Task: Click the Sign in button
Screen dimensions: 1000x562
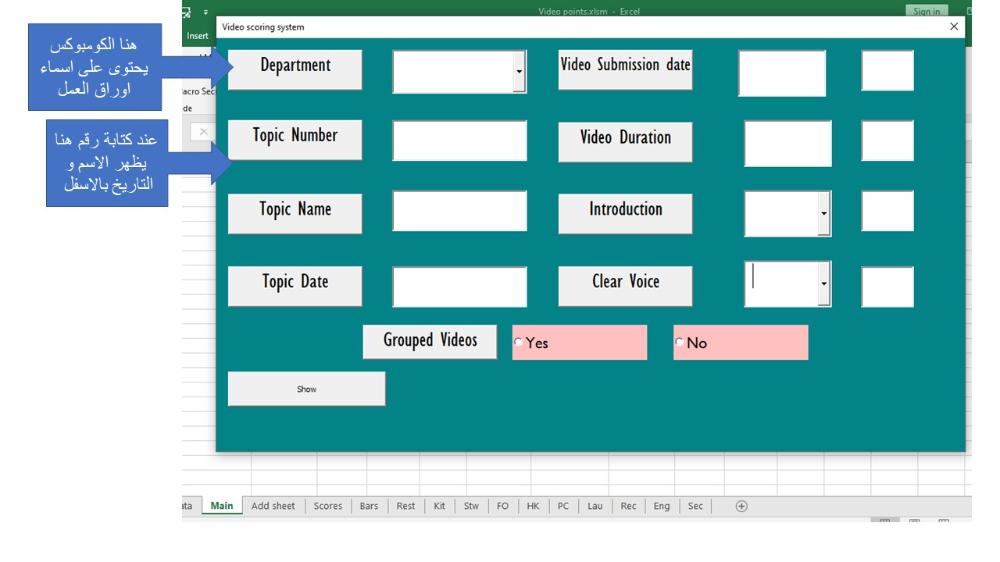Action: [927, 11]
